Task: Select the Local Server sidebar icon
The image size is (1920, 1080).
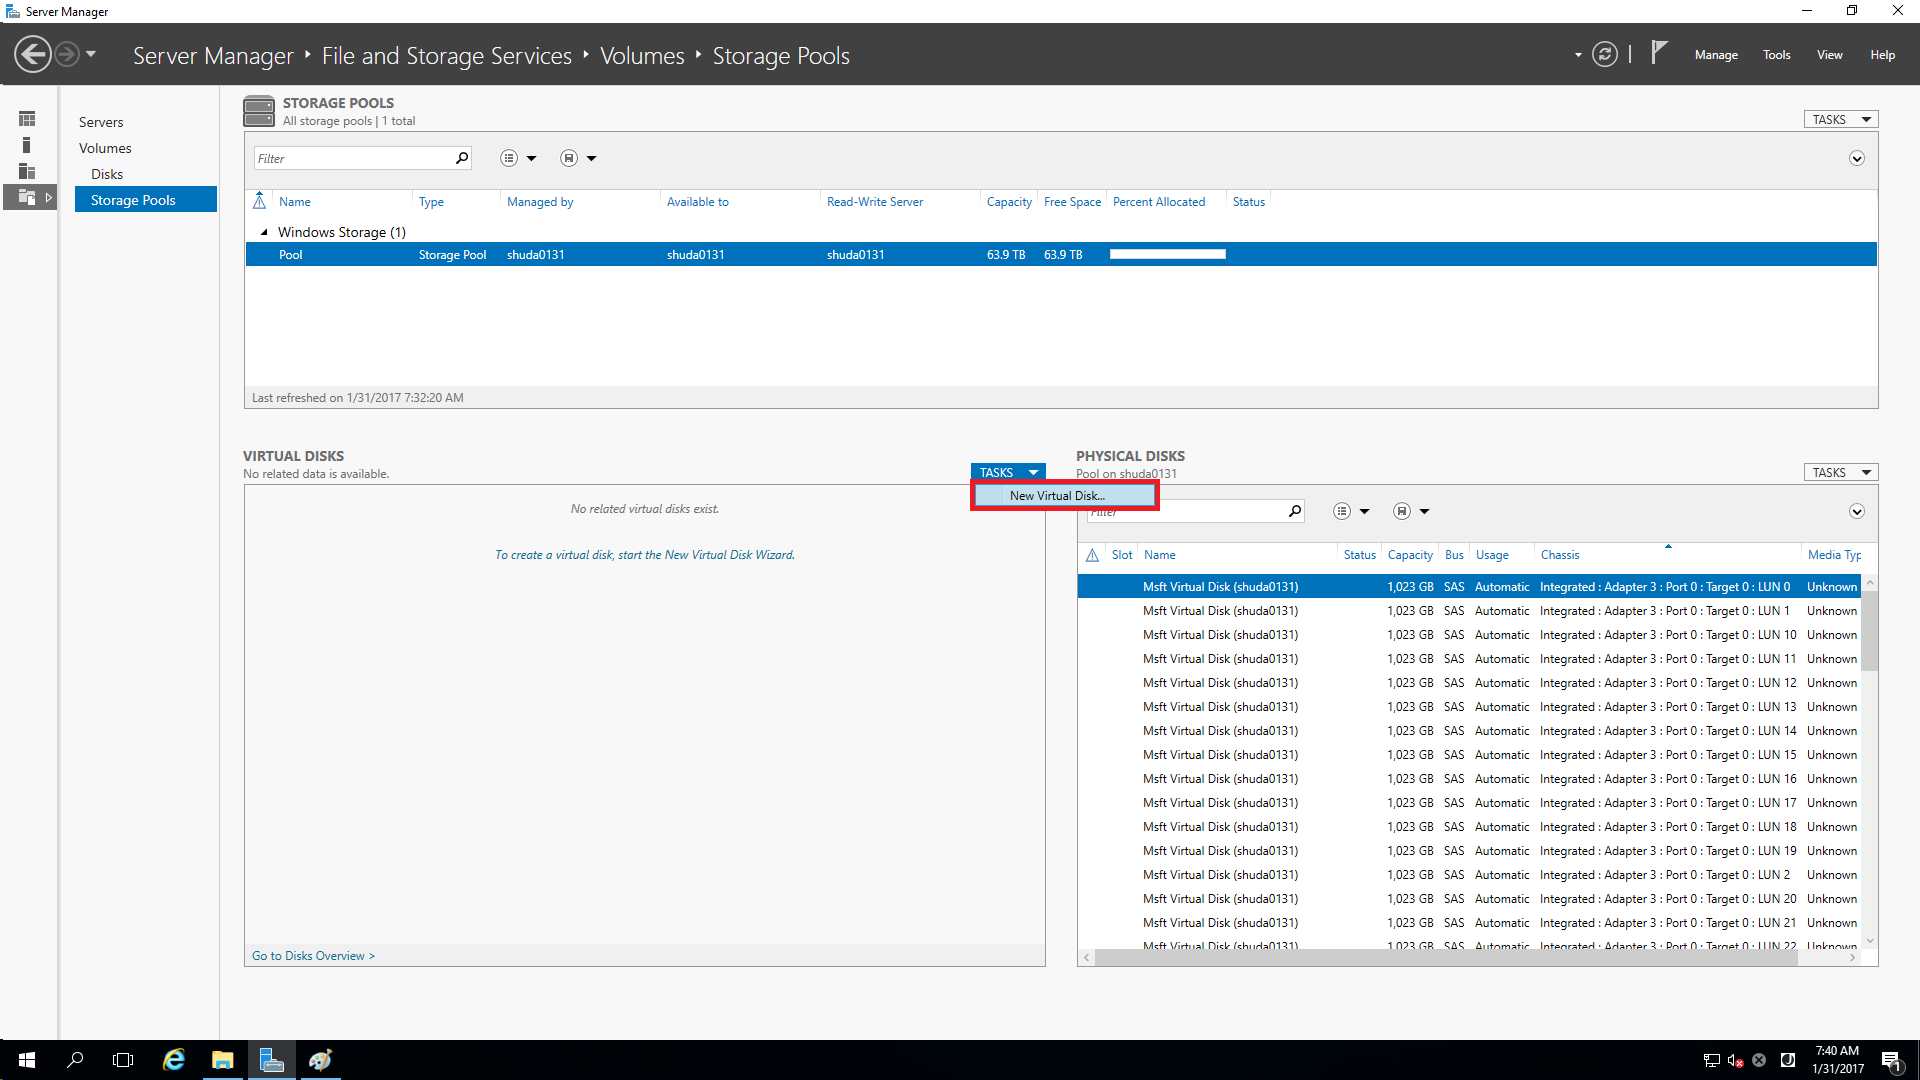Action: (x=27, y=145)
